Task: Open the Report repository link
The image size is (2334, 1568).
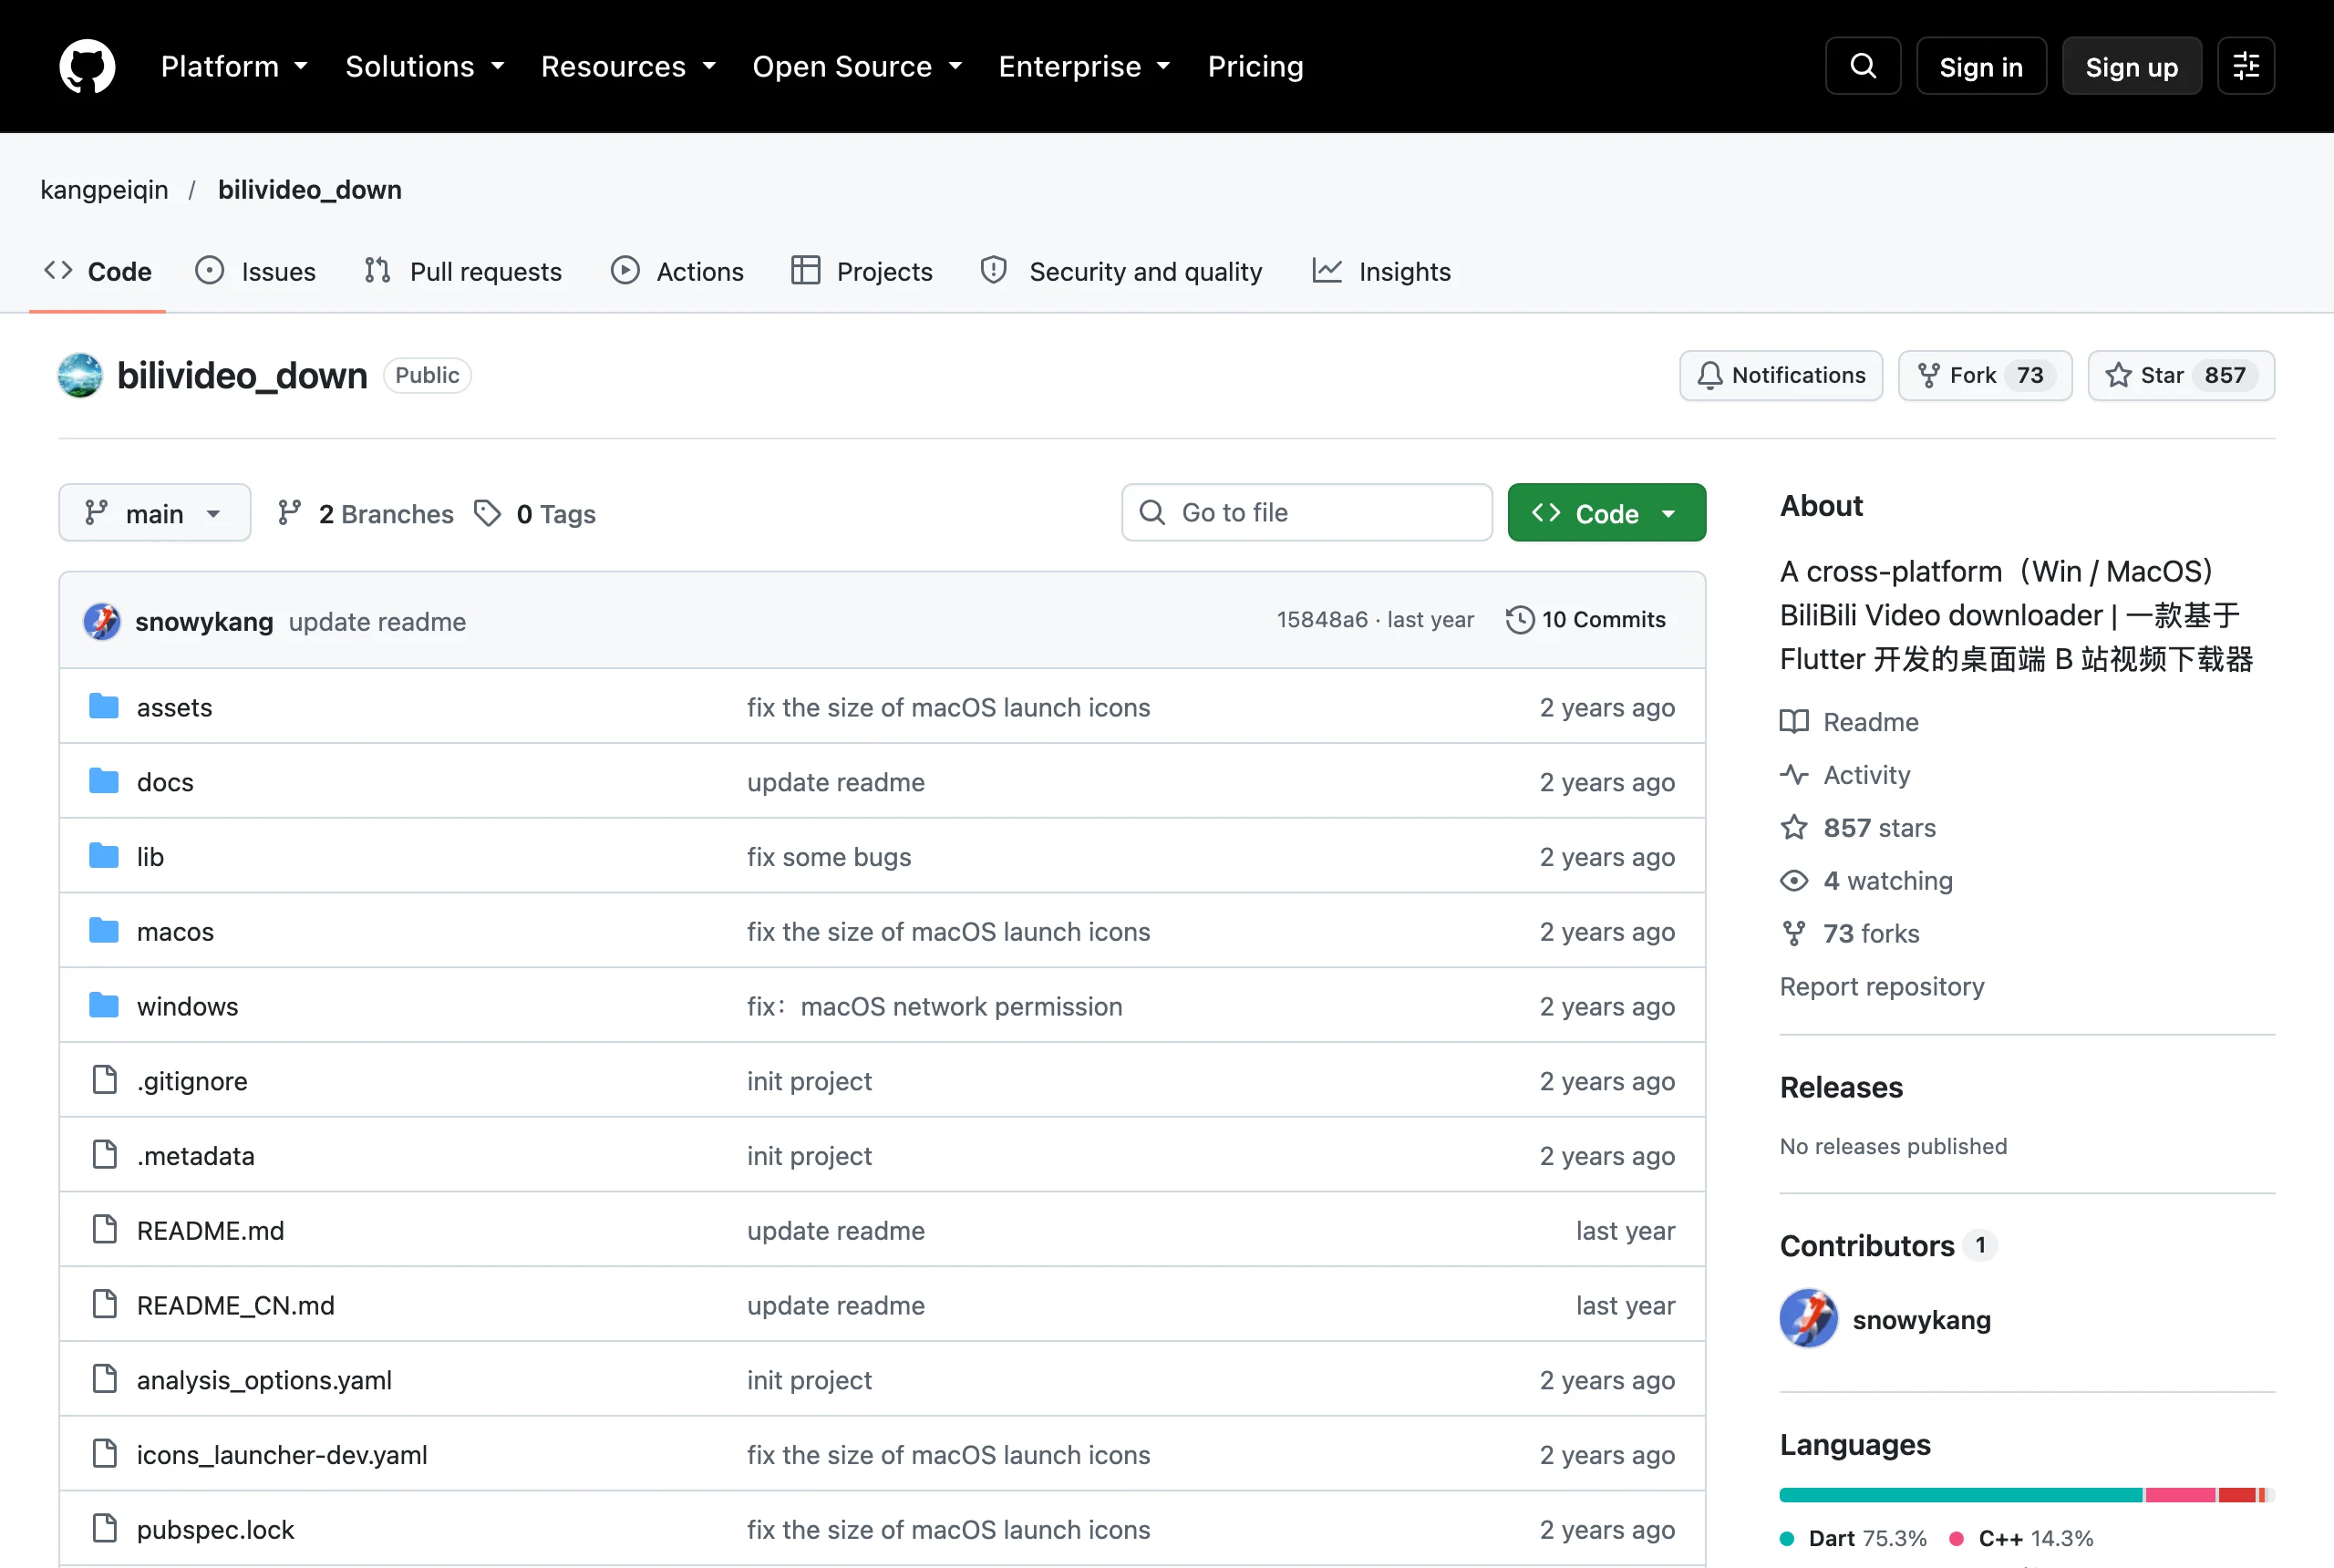Action: [1881, 986]
